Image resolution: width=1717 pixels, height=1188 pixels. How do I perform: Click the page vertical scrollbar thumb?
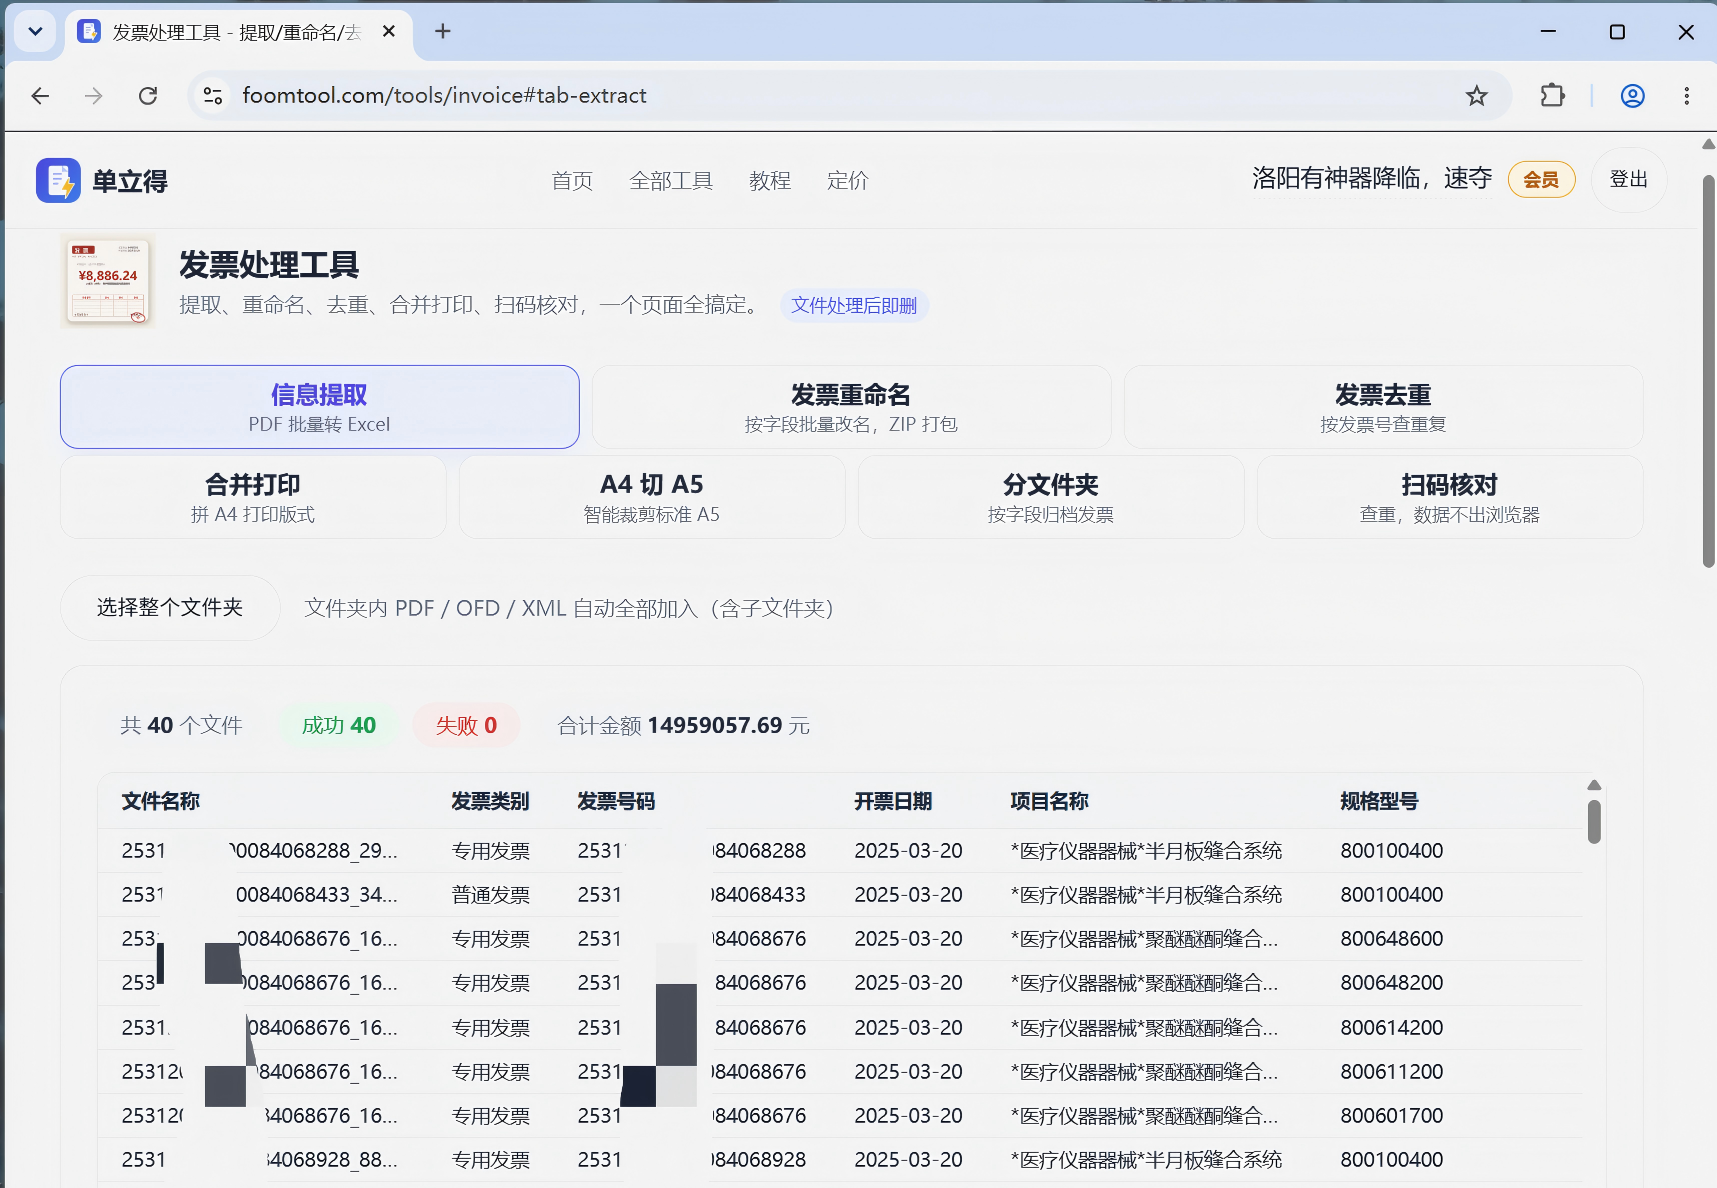(x=1709, y=372)
